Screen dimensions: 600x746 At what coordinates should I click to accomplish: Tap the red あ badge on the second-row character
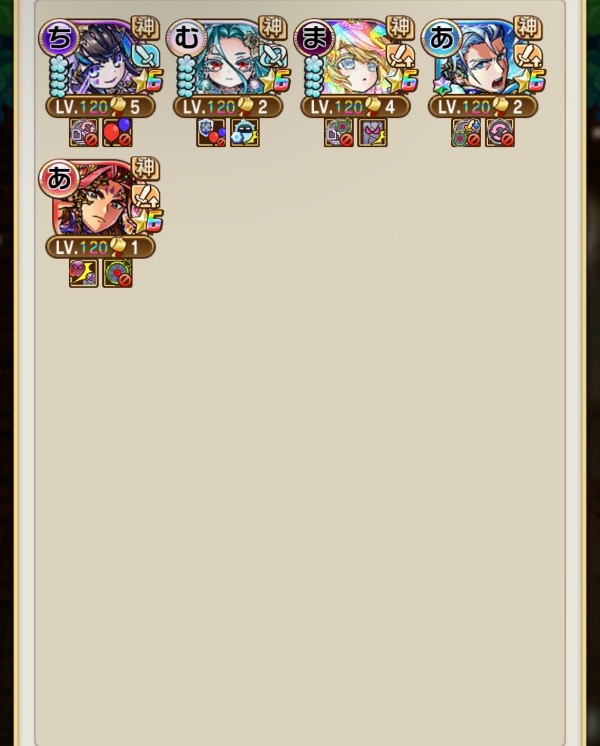(59, 178)
